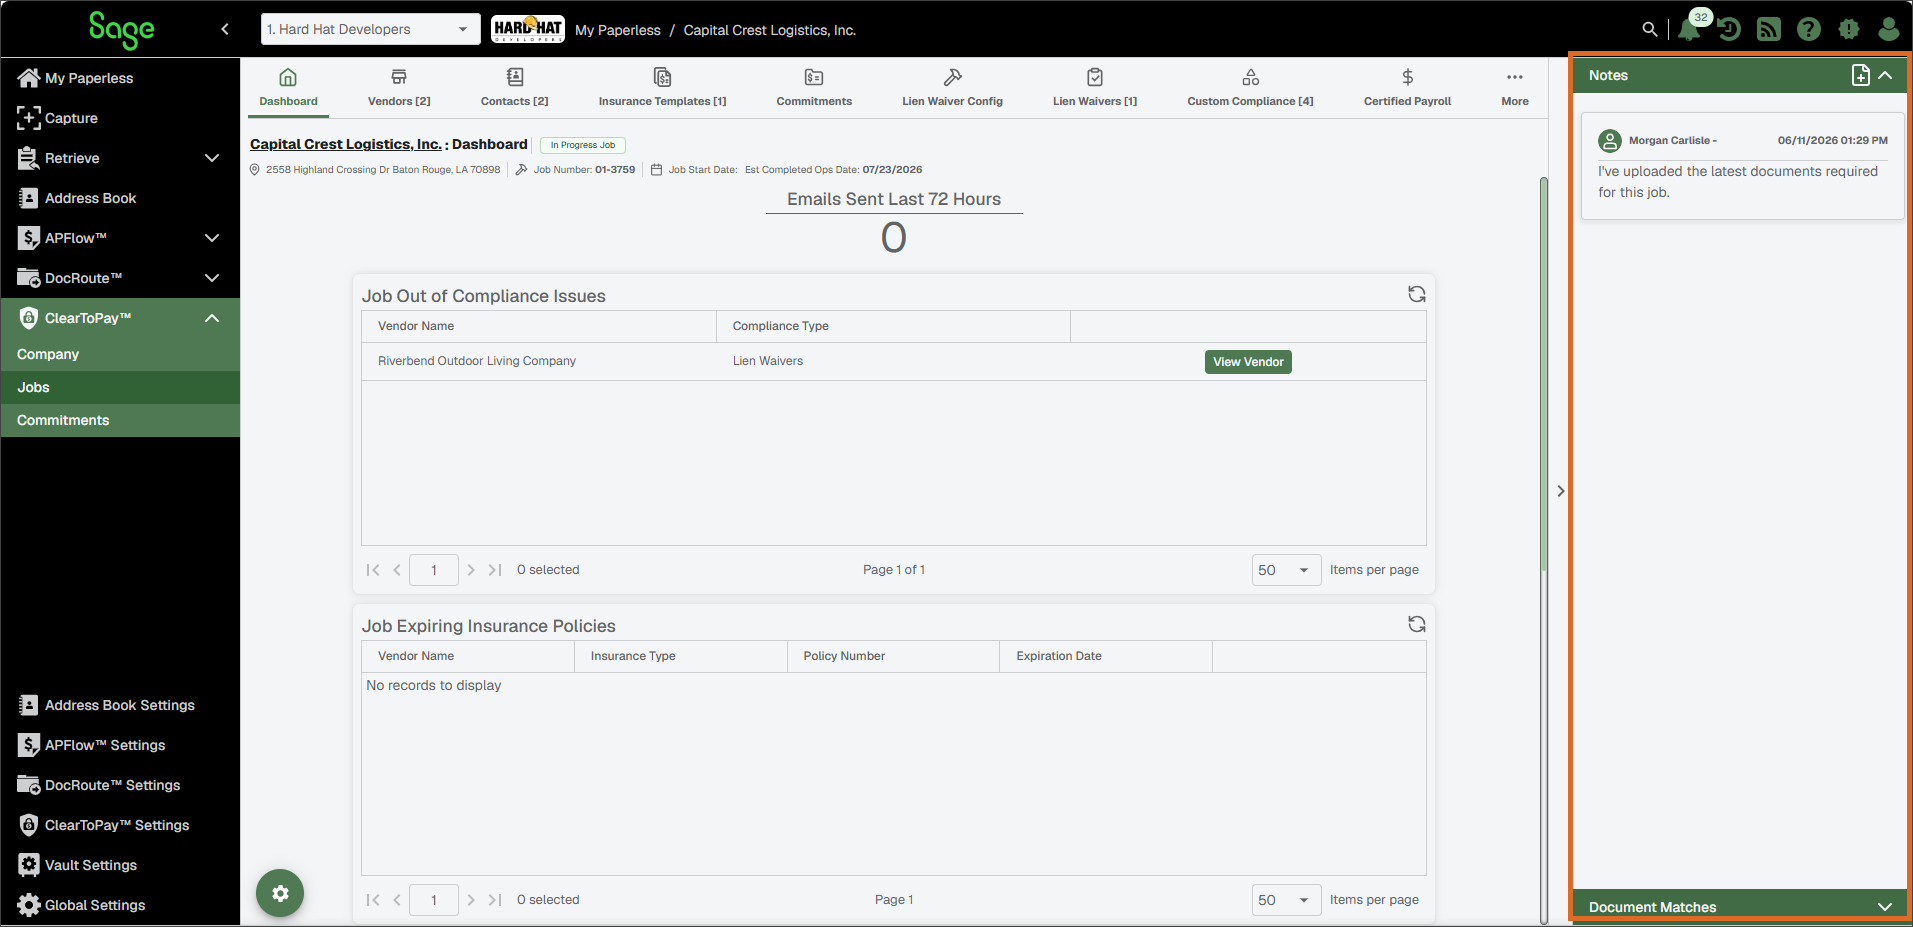Open the search magnifier icon
This screenshot has width=1913, height=927.
(1650, 30)
